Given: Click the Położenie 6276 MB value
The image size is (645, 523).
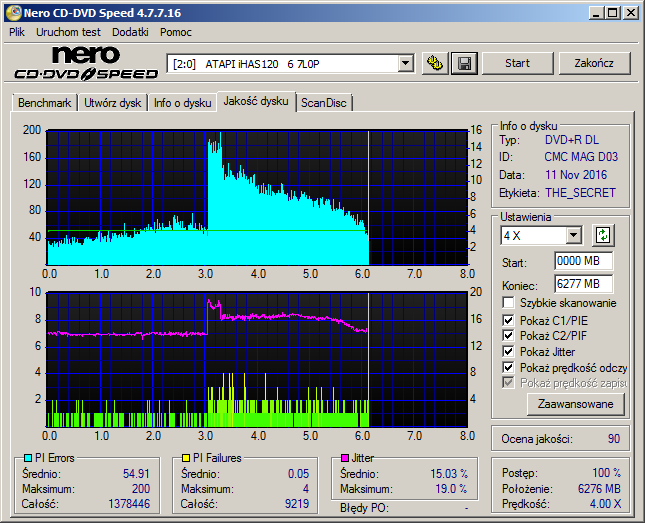Looking at the screenshot, I should 599,488.
